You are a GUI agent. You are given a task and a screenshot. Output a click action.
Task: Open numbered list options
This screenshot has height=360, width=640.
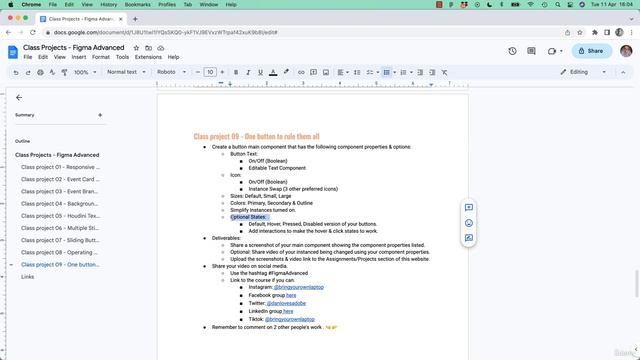[406, 72]
